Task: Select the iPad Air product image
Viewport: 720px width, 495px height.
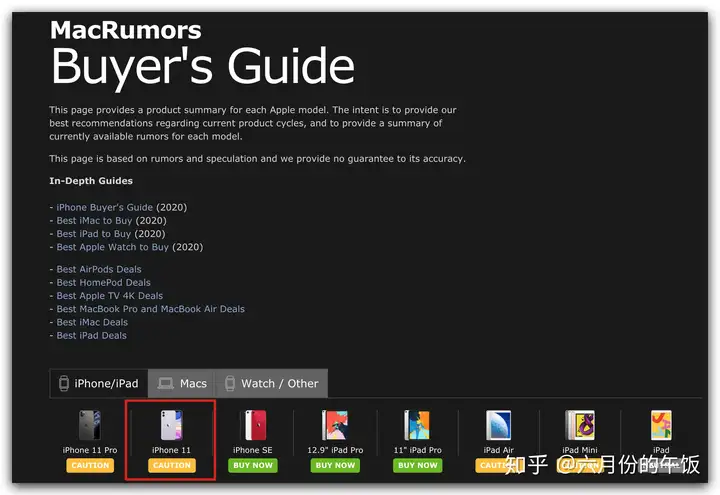Action: tap(498, 425)
